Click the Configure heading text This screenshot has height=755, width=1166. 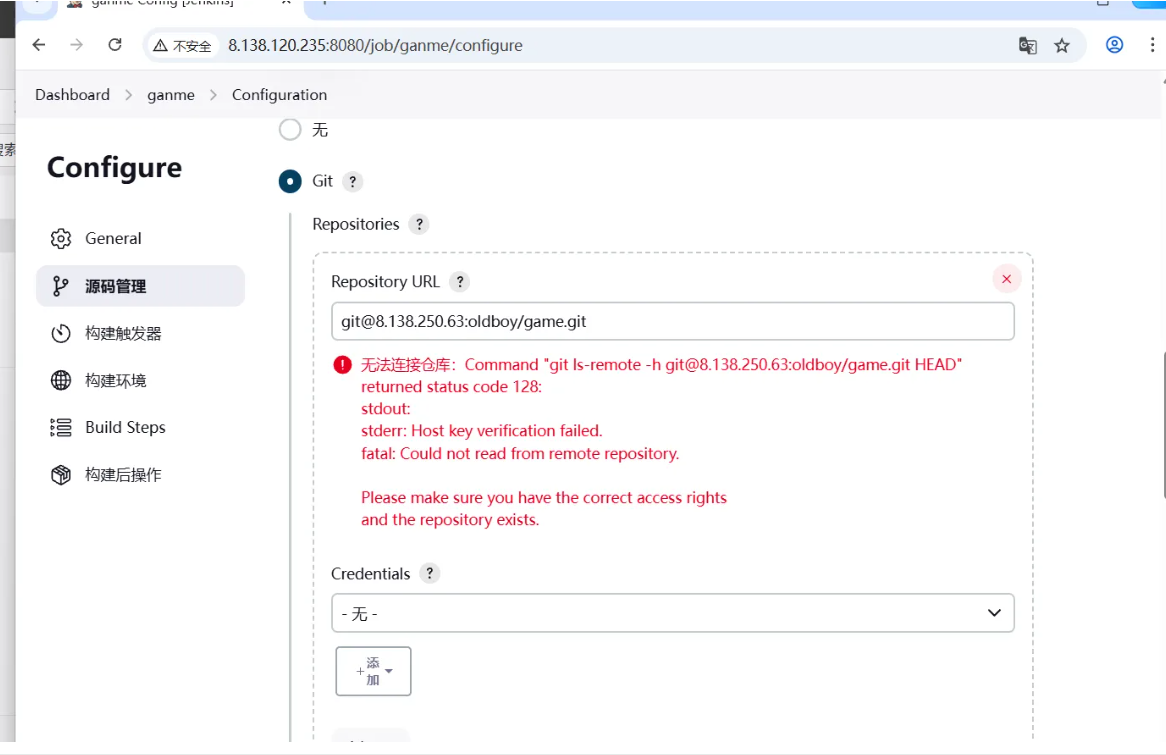115,168
